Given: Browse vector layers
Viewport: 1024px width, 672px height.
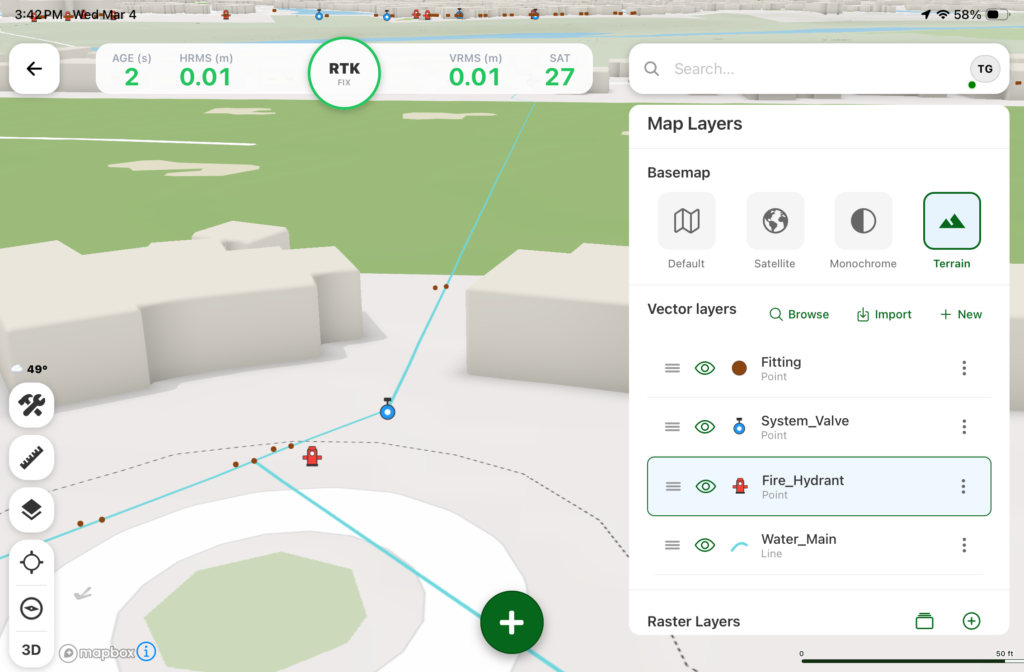Looking at the screenshot, I should [x=799, y=314].
